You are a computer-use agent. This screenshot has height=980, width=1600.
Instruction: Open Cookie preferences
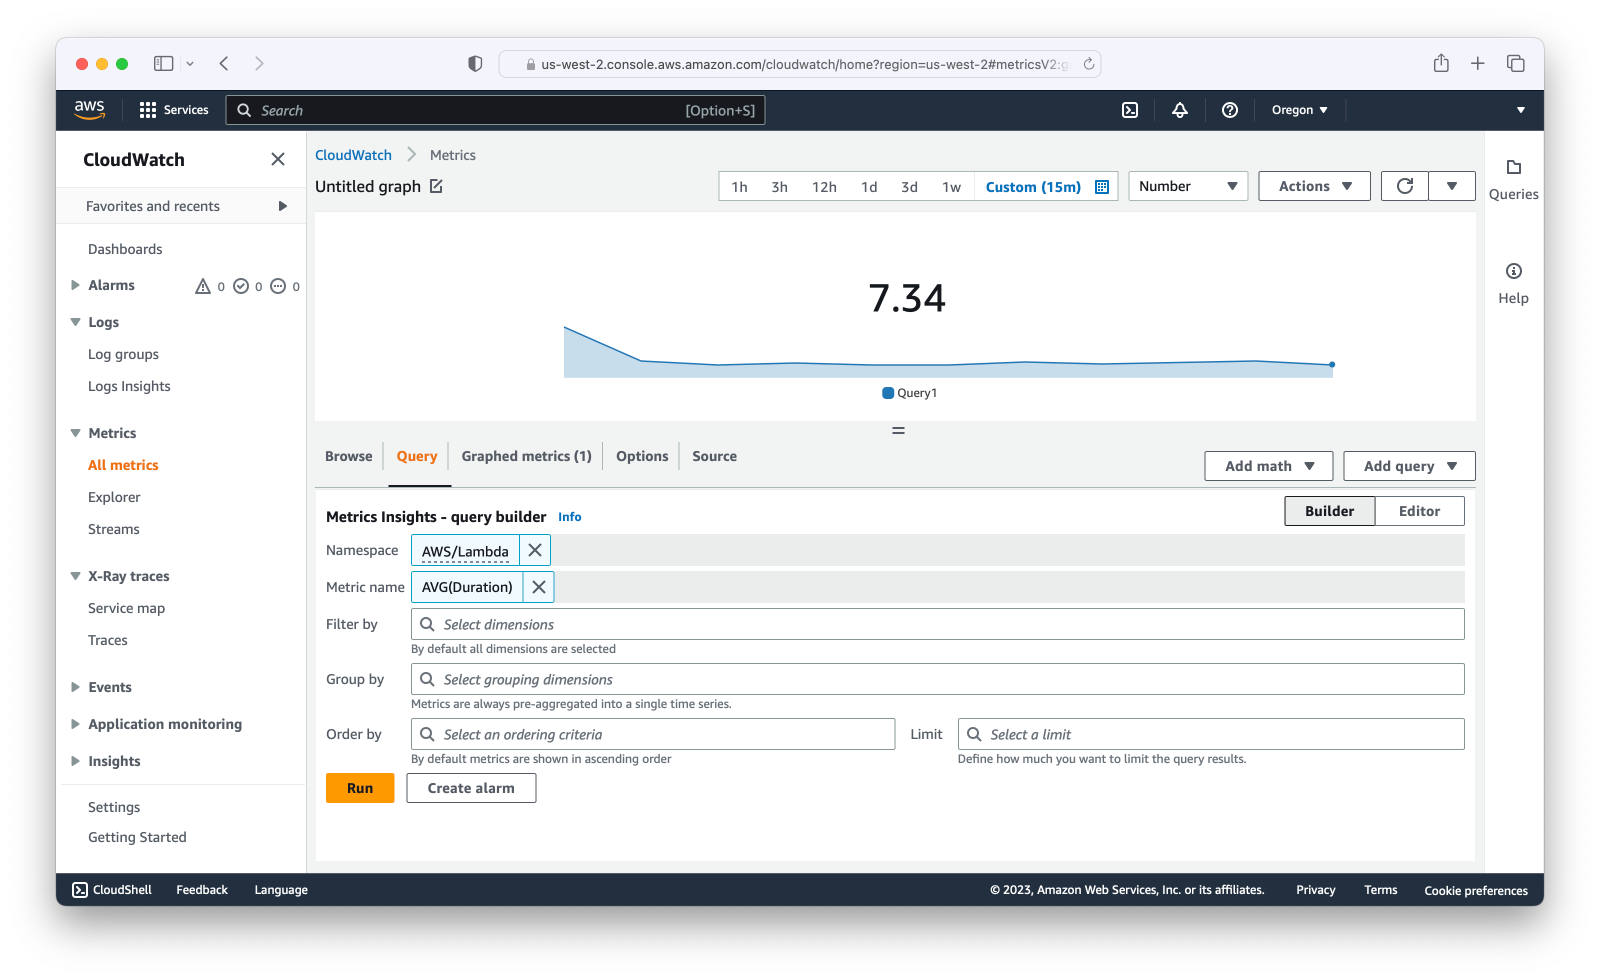pyautogui.click(x=1476, y=890)
